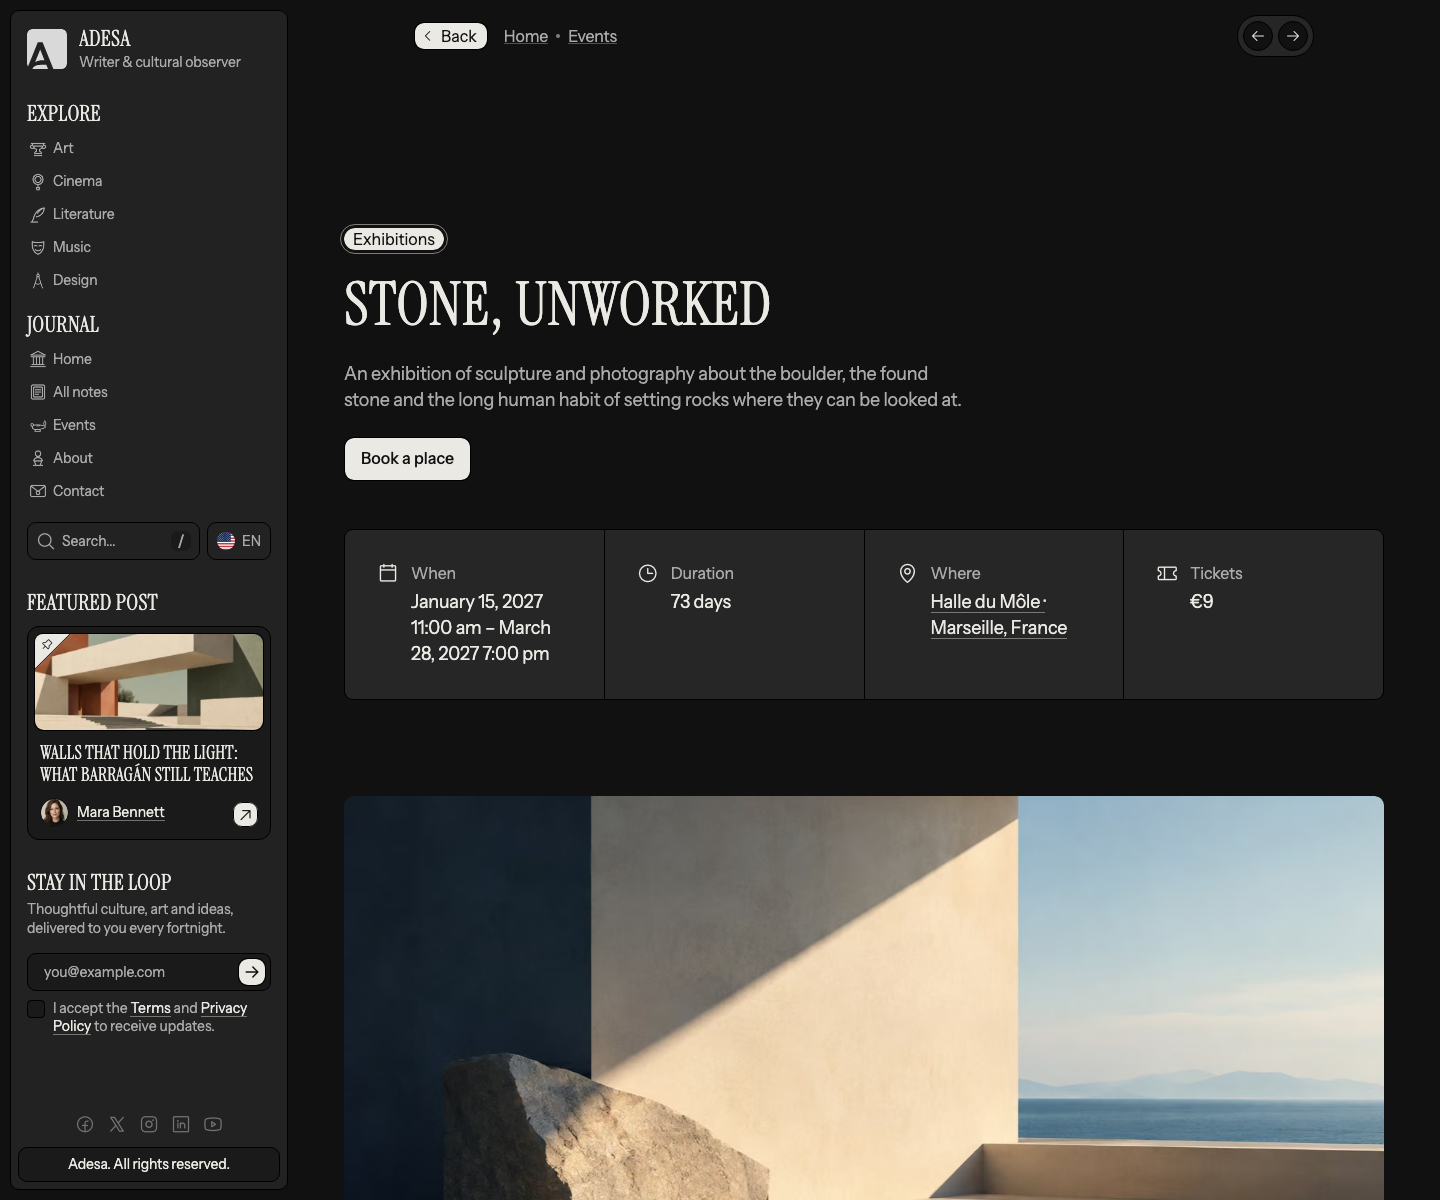Screen dimensions: 1440x1200
Task: Click the calendar icon beside When
Action: coord(388,573)
